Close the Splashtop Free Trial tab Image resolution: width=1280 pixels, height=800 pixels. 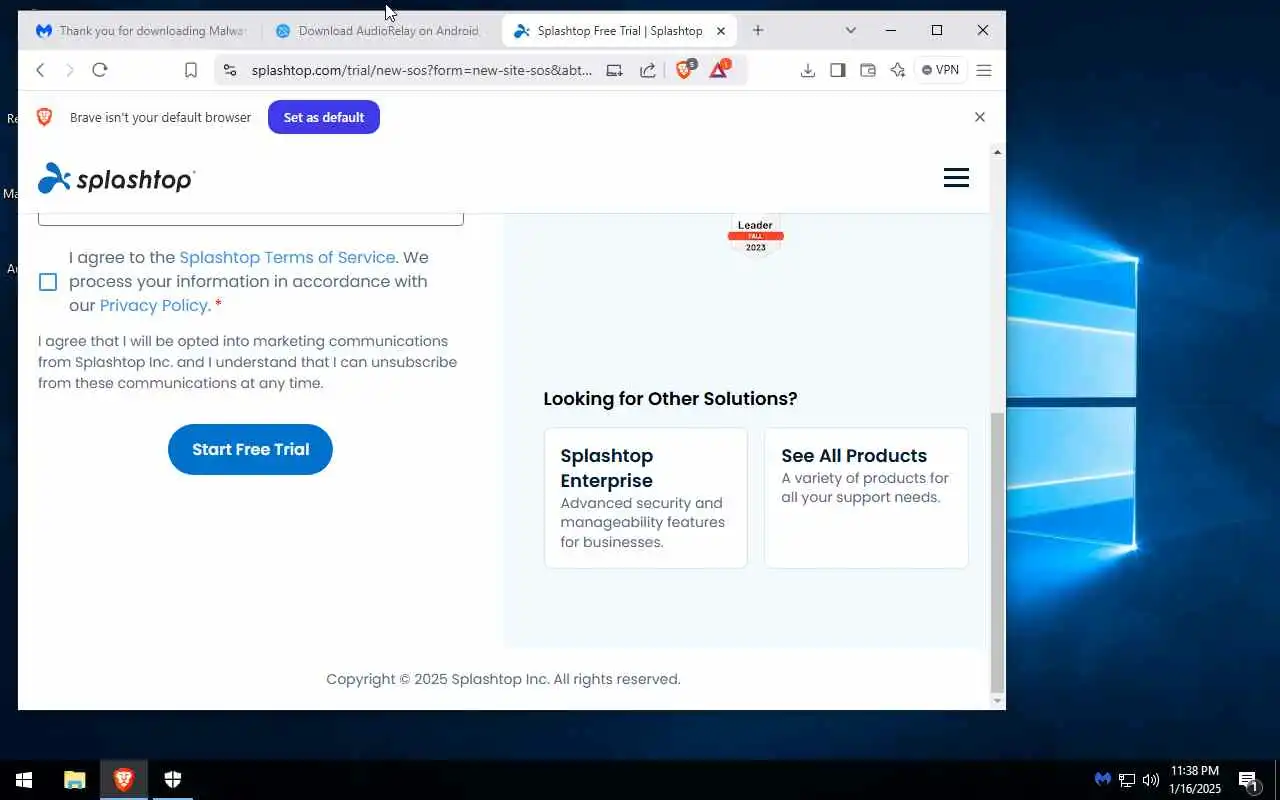click(721, 31)
